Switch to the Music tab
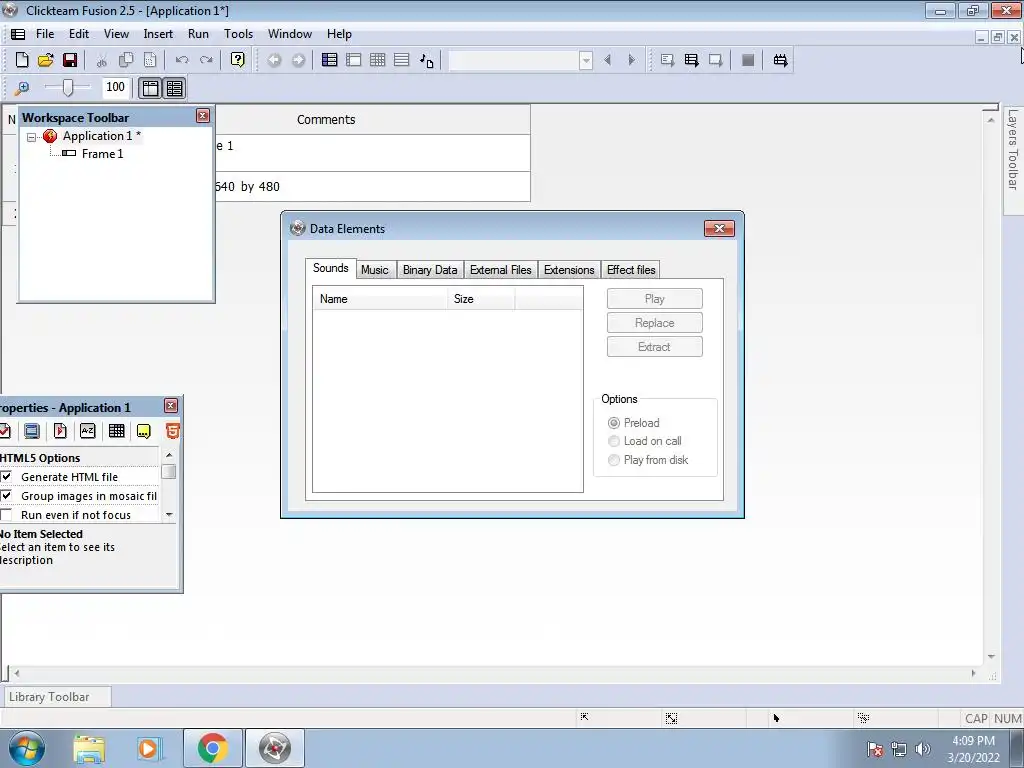 pyautogui.click(x=375, y=270)
